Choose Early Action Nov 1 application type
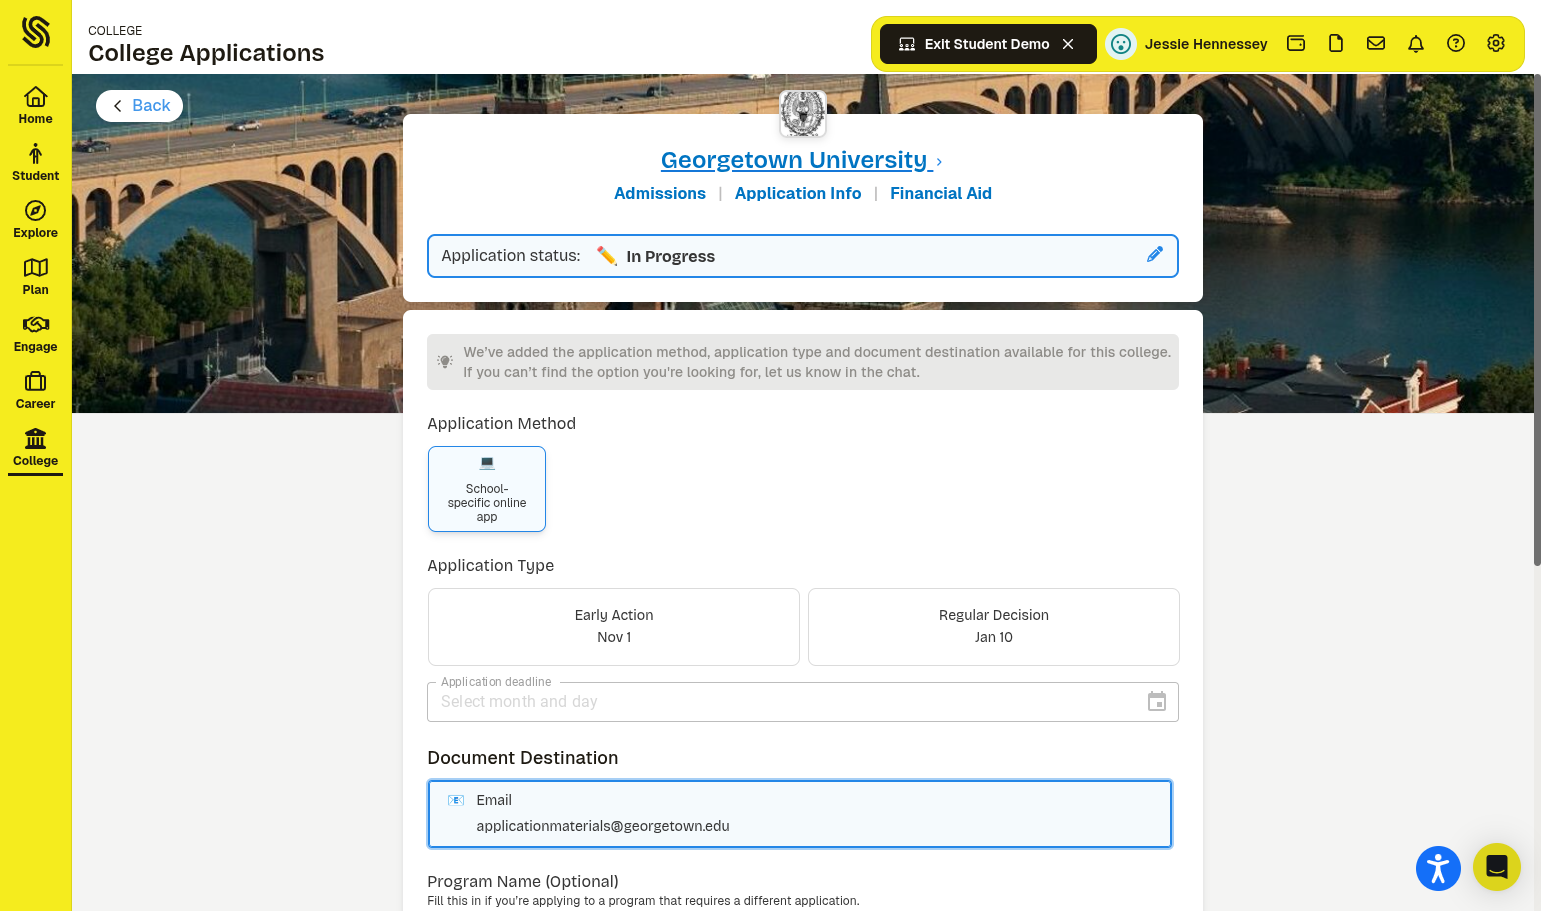 614,627
